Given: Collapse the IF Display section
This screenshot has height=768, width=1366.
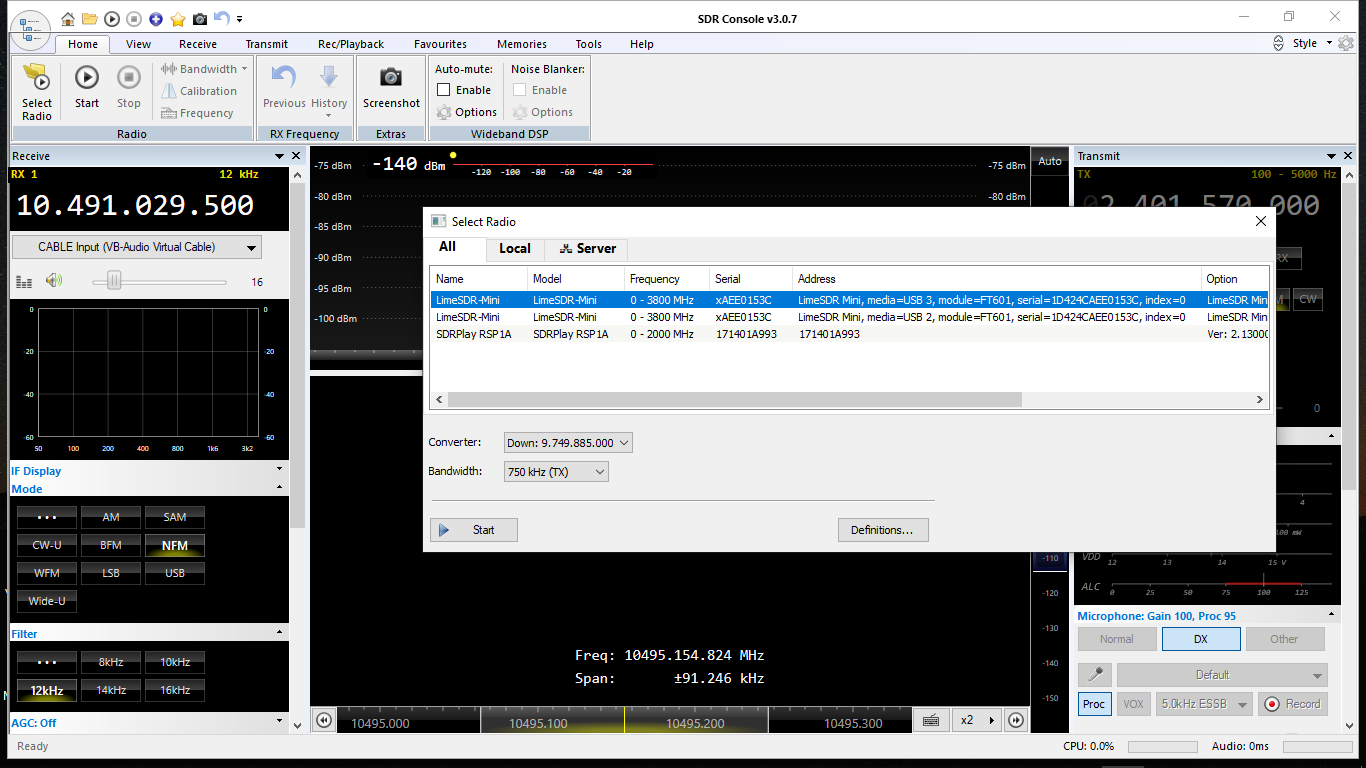Looking at the screenshot, I should [279, 469].
